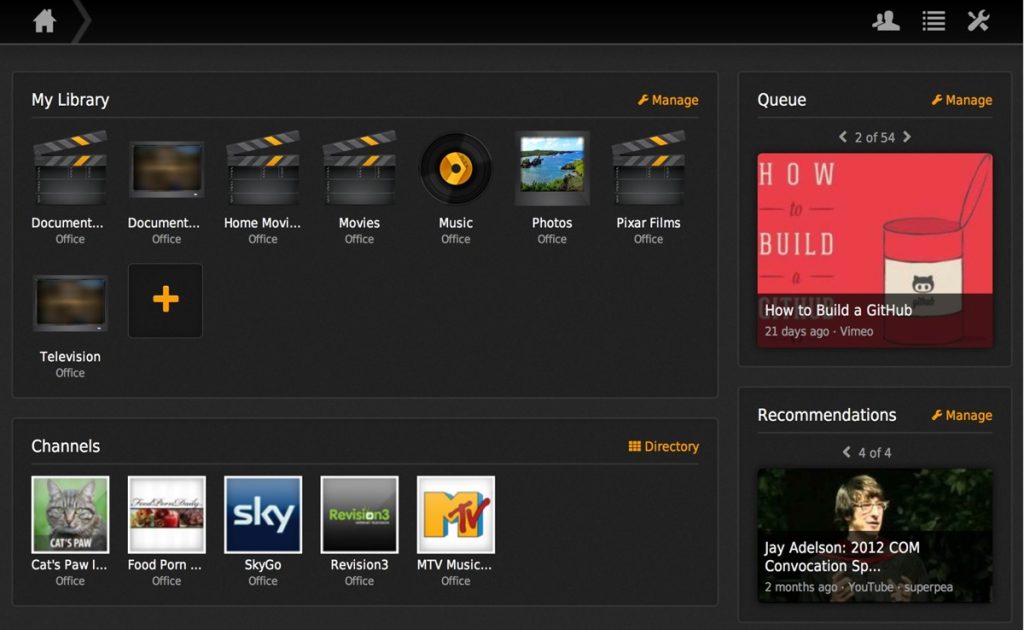Open the Photos library thumbnail
1024x630 pixels.
[x=552, y=167]
